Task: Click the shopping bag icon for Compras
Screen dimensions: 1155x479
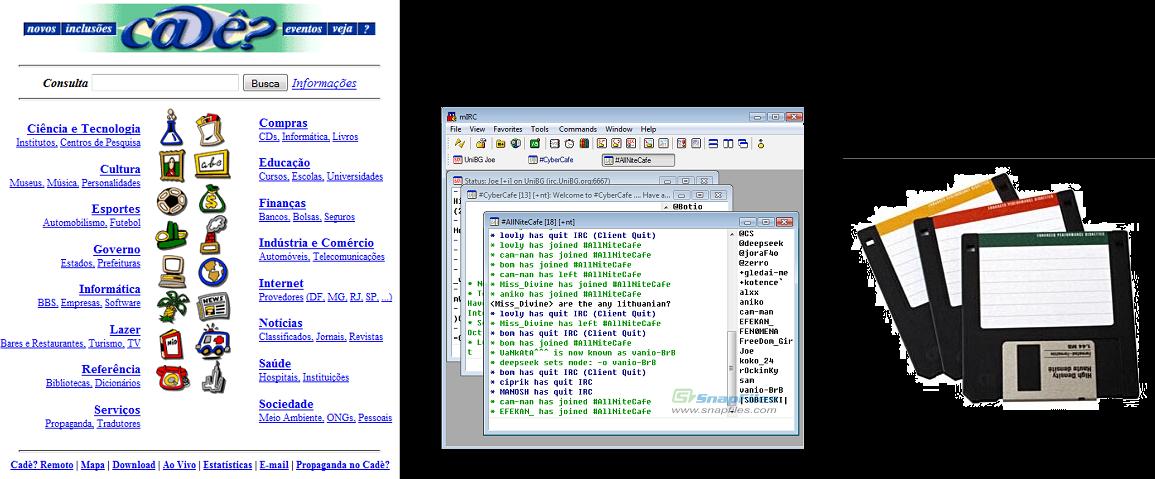Action: point(210,130)
